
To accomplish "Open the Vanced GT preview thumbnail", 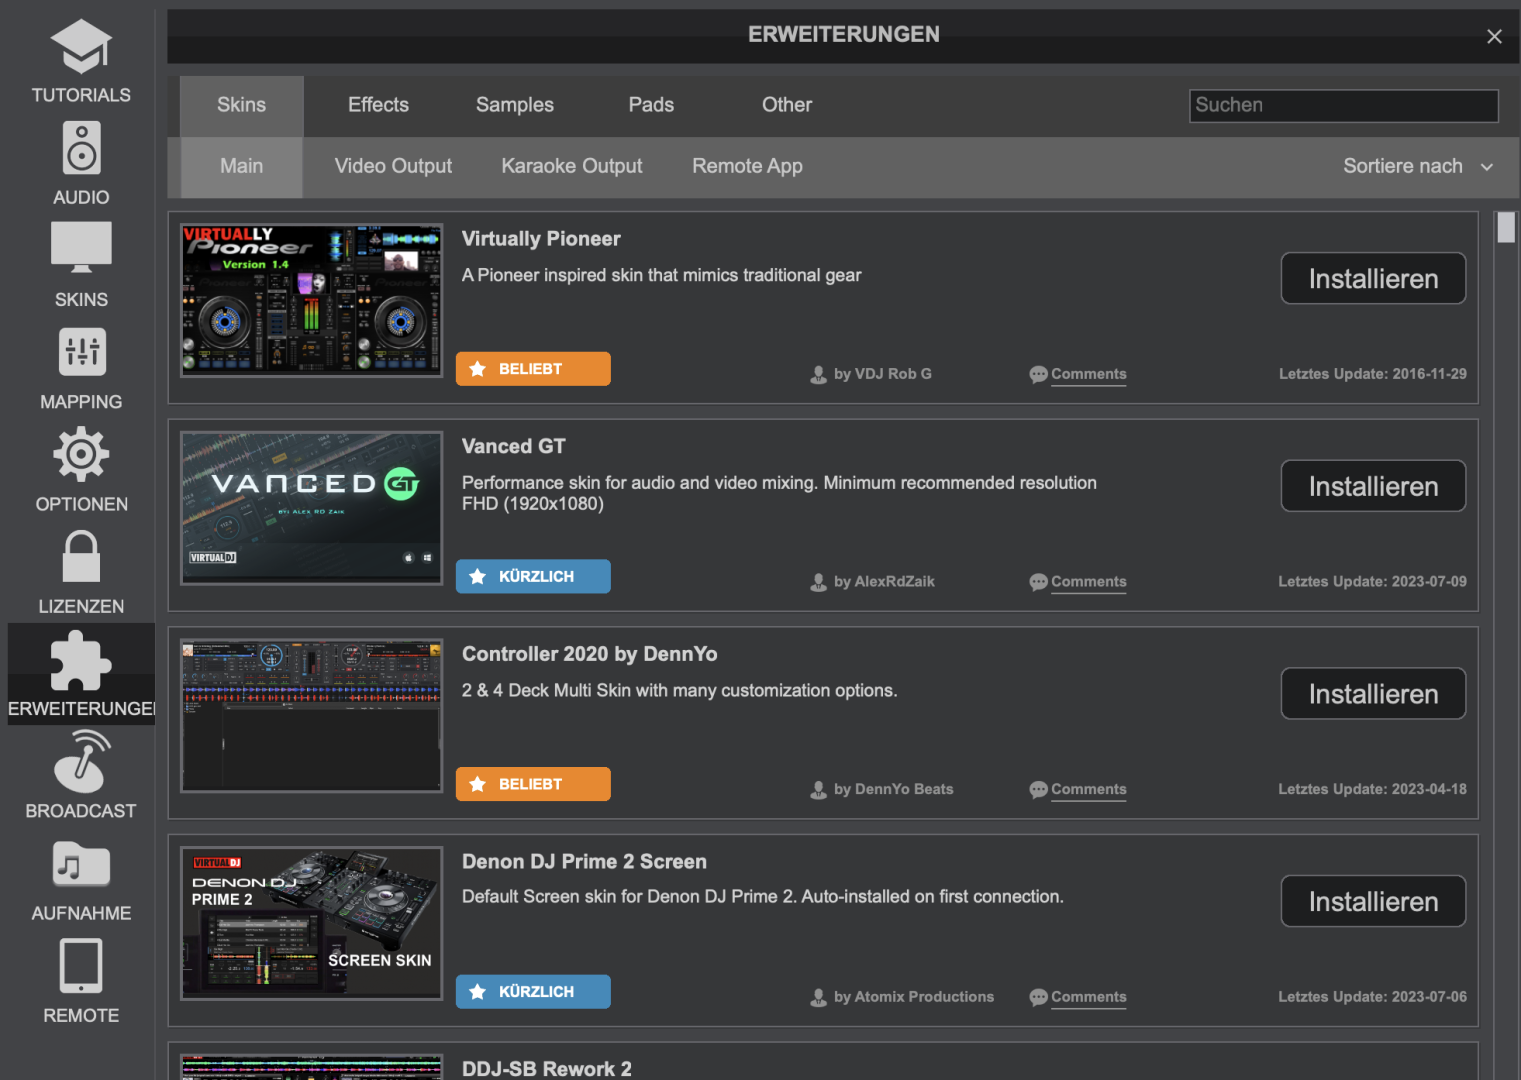I will 311,508.
